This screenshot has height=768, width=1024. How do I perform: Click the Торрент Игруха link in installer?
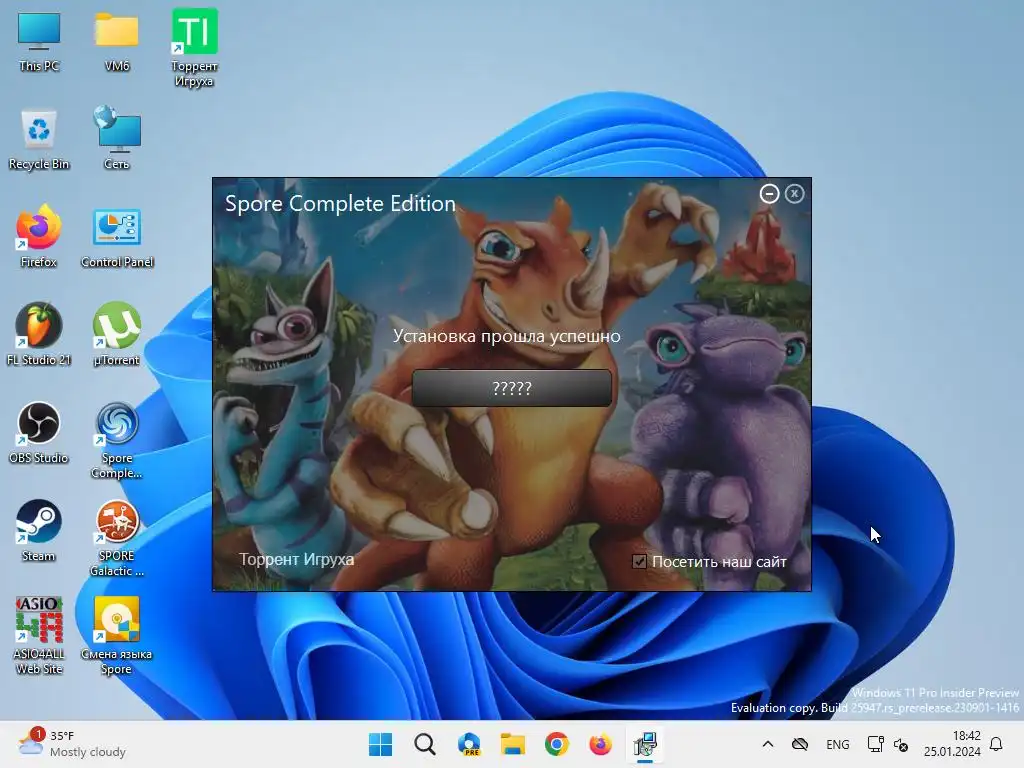pyautogui.click(x=296, y=560)
